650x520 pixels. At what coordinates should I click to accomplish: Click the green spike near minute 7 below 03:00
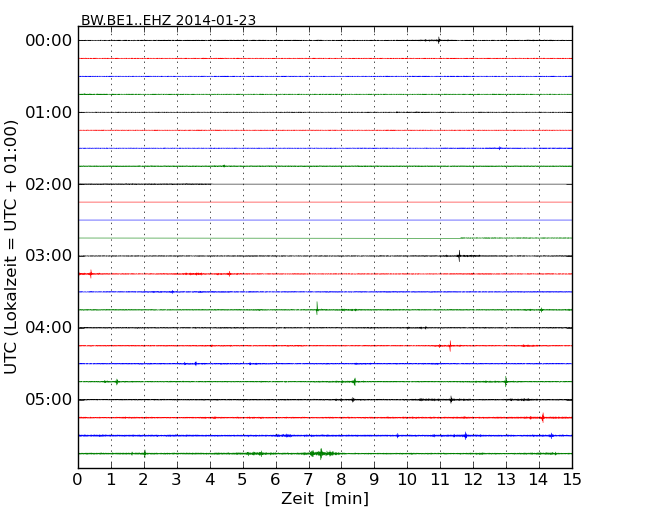coord(317,308)
